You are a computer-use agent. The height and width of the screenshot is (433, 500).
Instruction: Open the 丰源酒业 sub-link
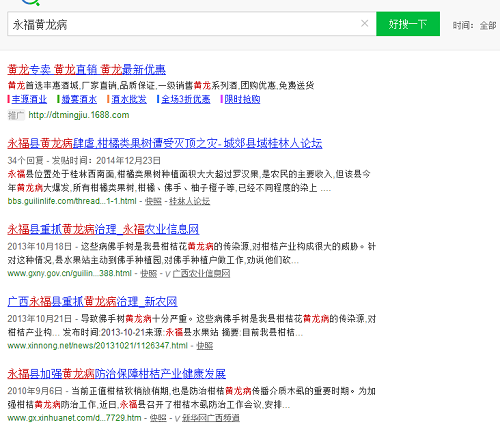click(x=29, y=99)
